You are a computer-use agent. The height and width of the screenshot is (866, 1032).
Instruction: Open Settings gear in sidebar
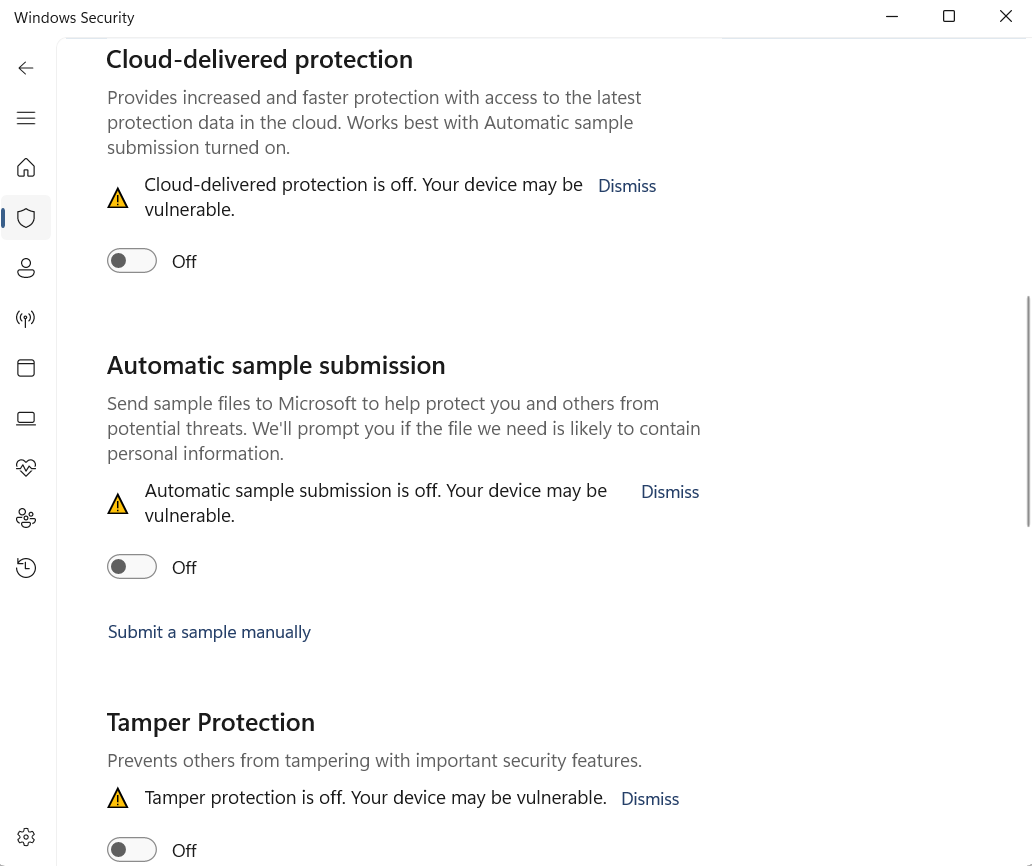tap(26, 837)
